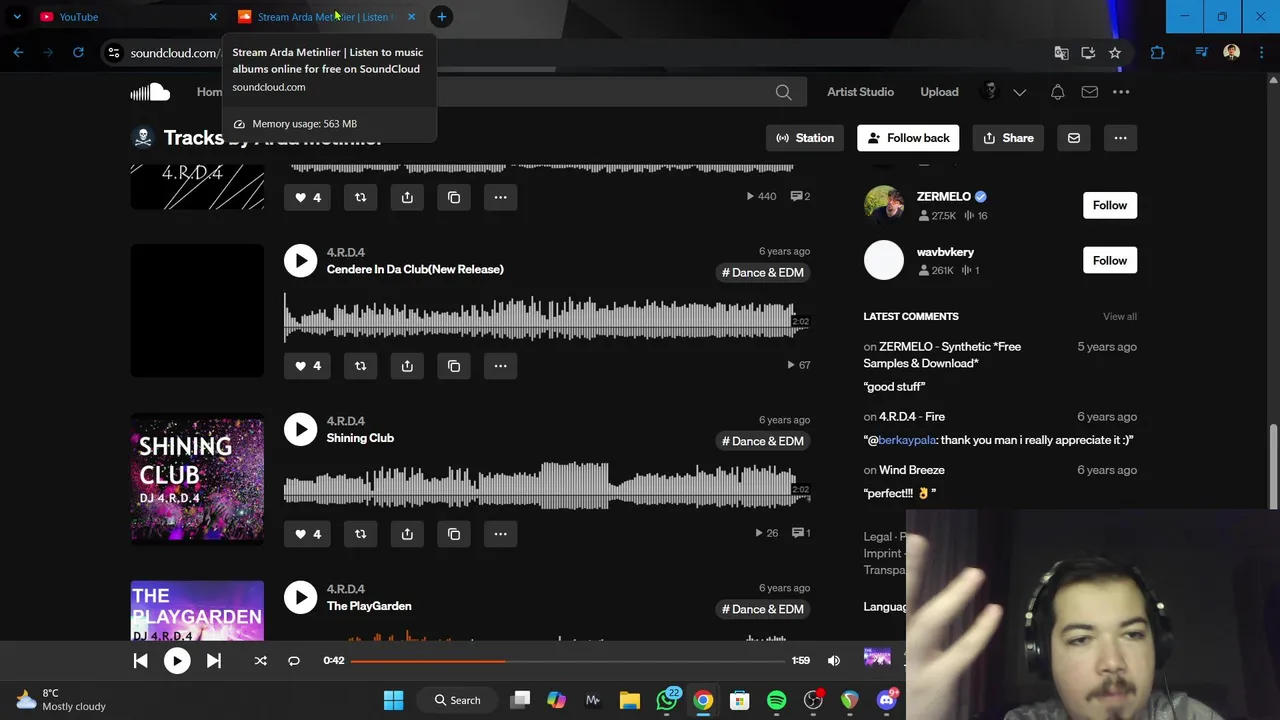
Task: Play the Shining Club track
Action: tap(300, 429)
